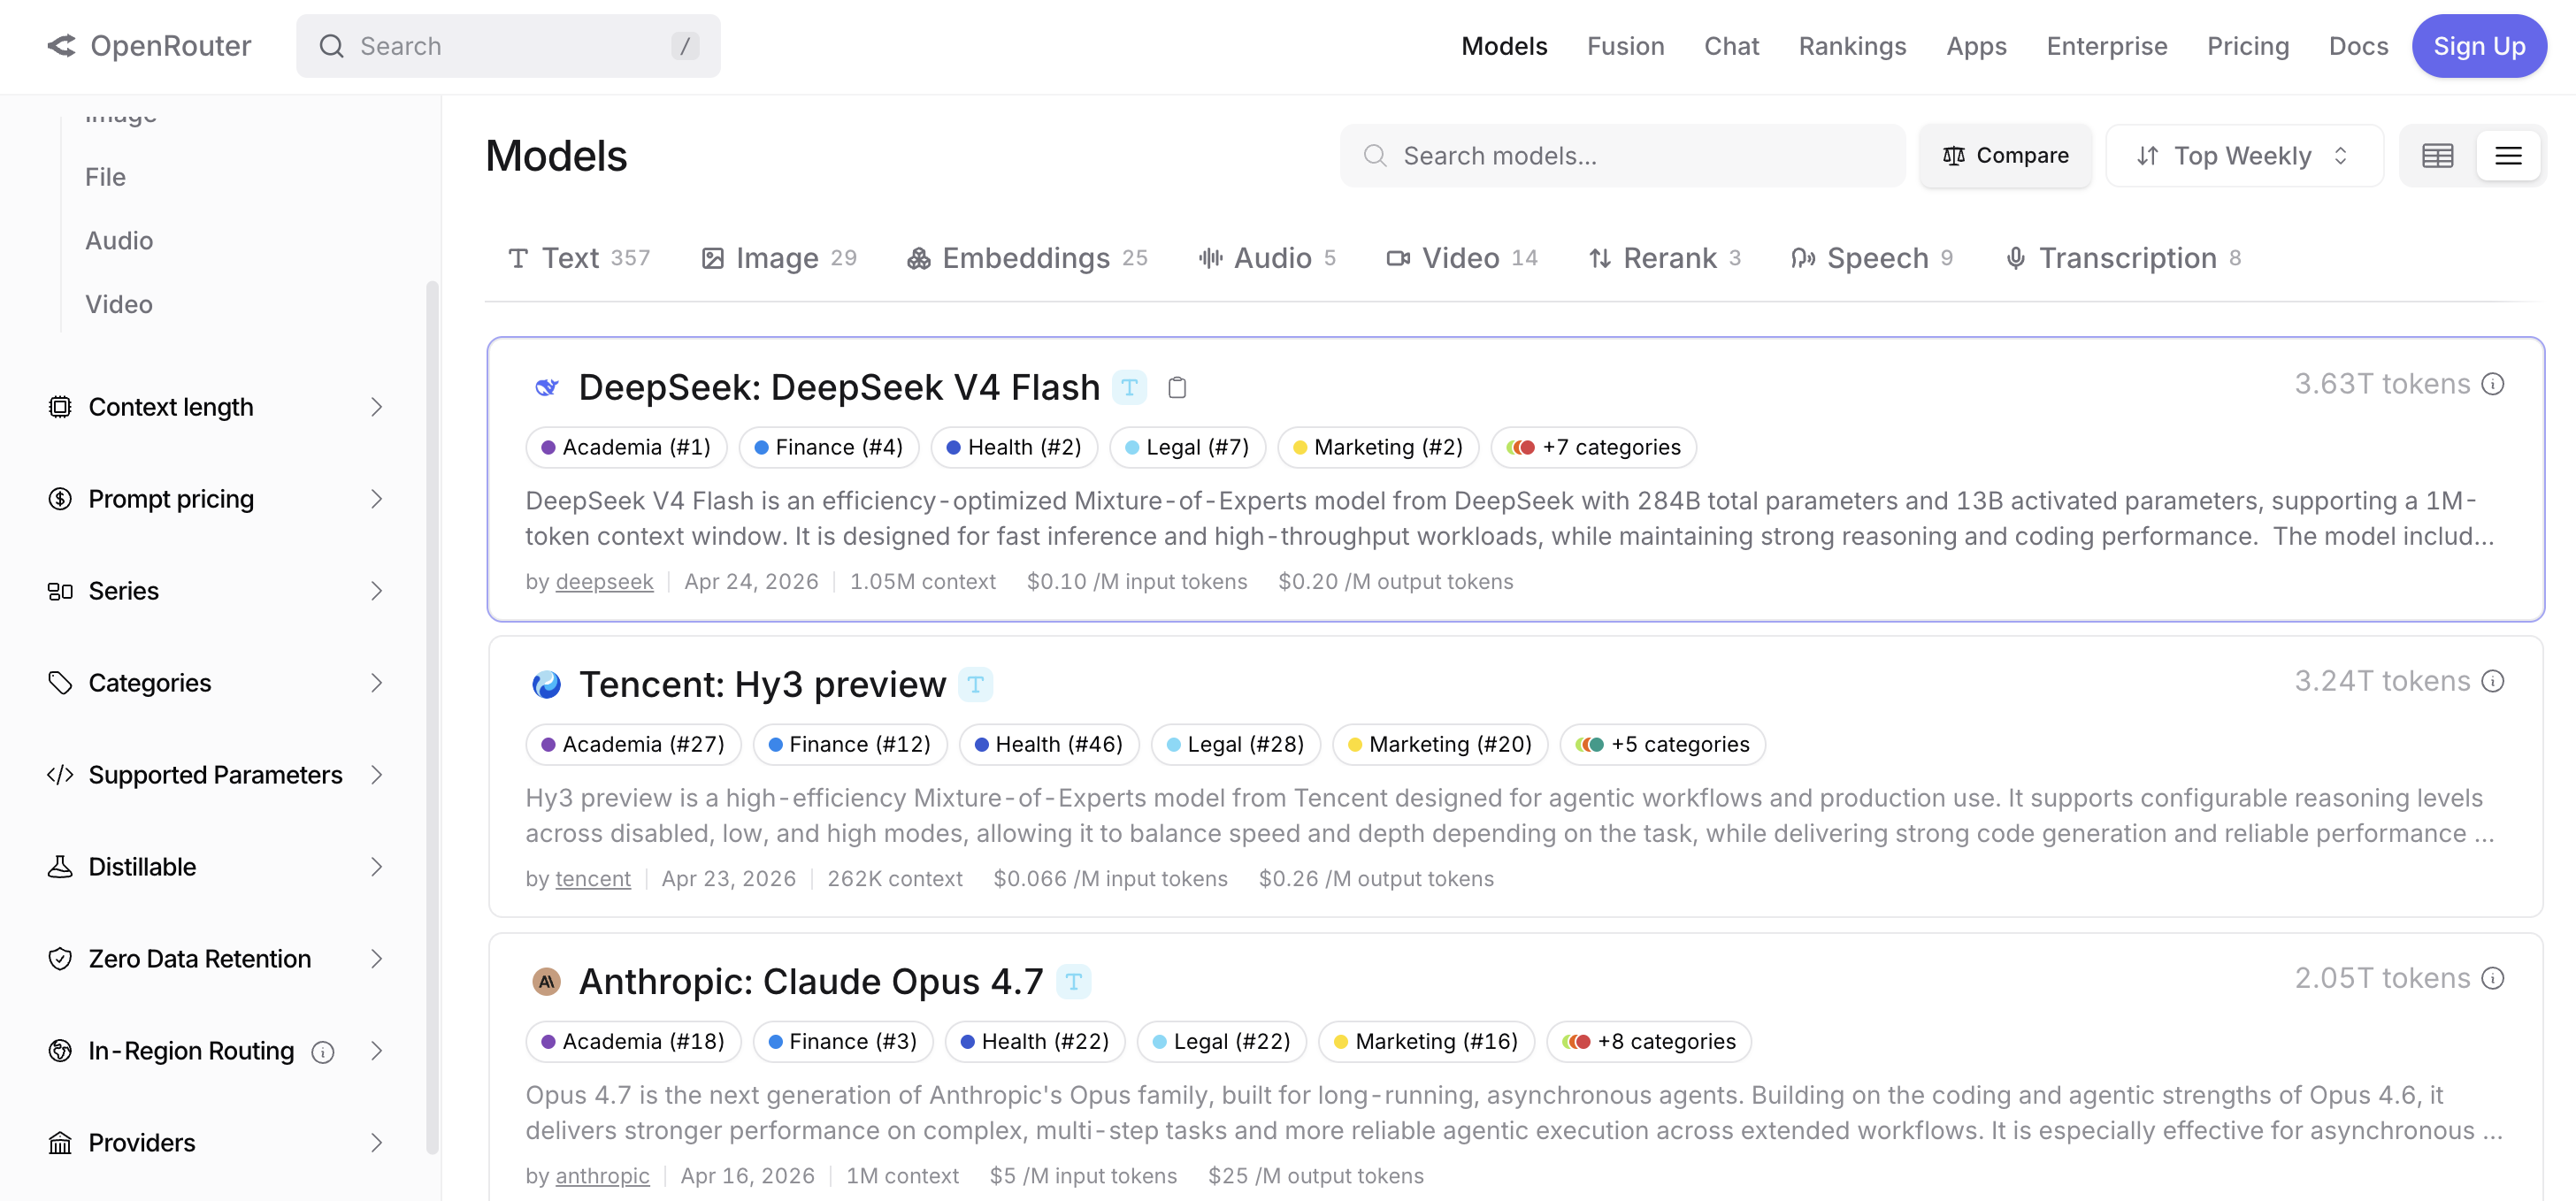2576x1201 pixels.
Task: Click the Compare button
Action: click(x=2005, y=156)
